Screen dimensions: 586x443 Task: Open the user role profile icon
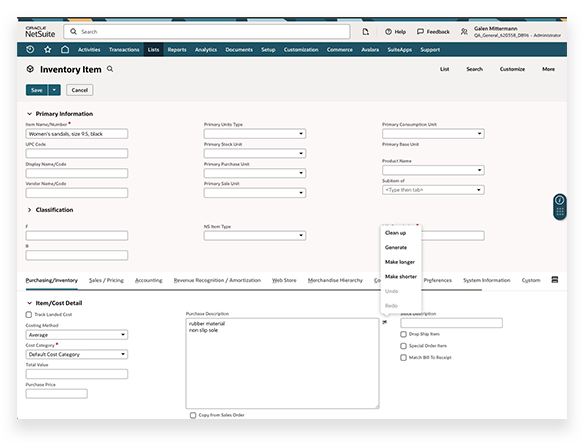pyautogui.click(x=464, y=32)
